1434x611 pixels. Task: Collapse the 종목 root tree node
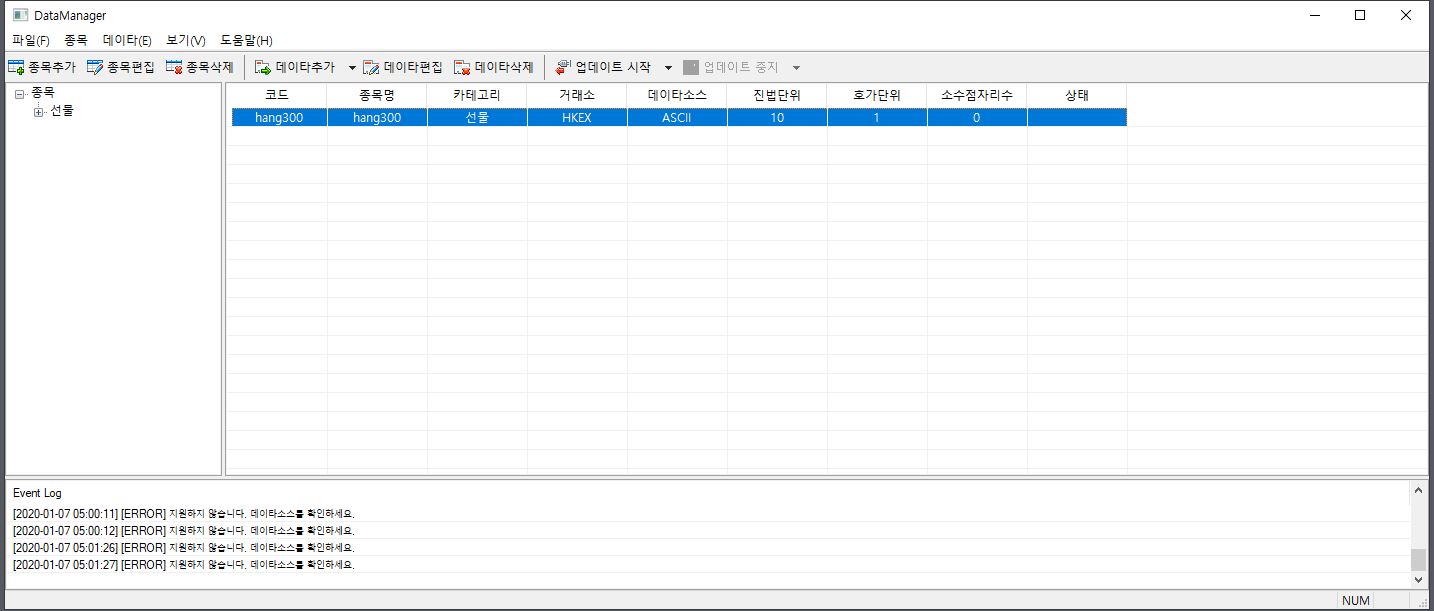(20, 94)
